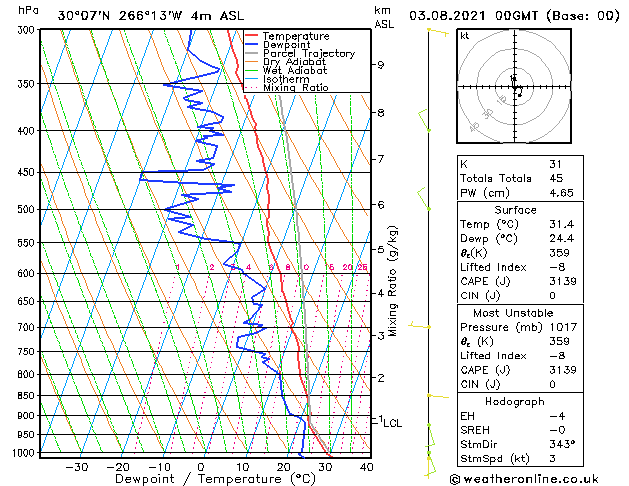Click the Surface CAPE (J) value 3139
Viewport: 629px width, 486px height.
(x=563, y=281)
